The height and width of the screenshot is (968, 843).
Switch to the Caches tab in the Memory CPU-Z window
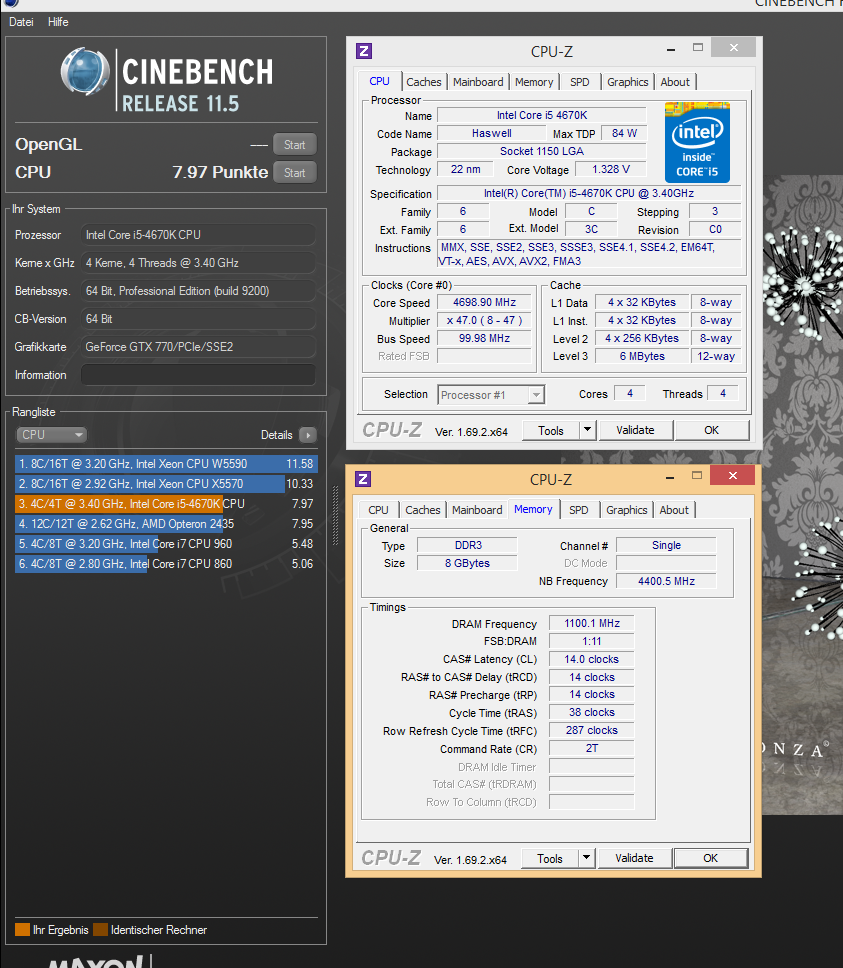point(423,510)
